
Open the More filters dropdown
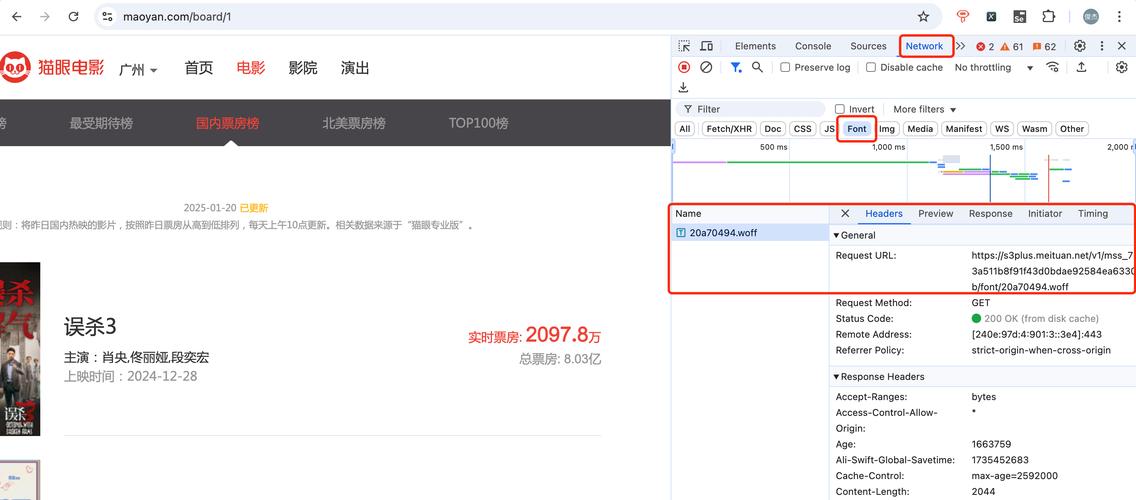pyautogui.click(x=924, y=109)
